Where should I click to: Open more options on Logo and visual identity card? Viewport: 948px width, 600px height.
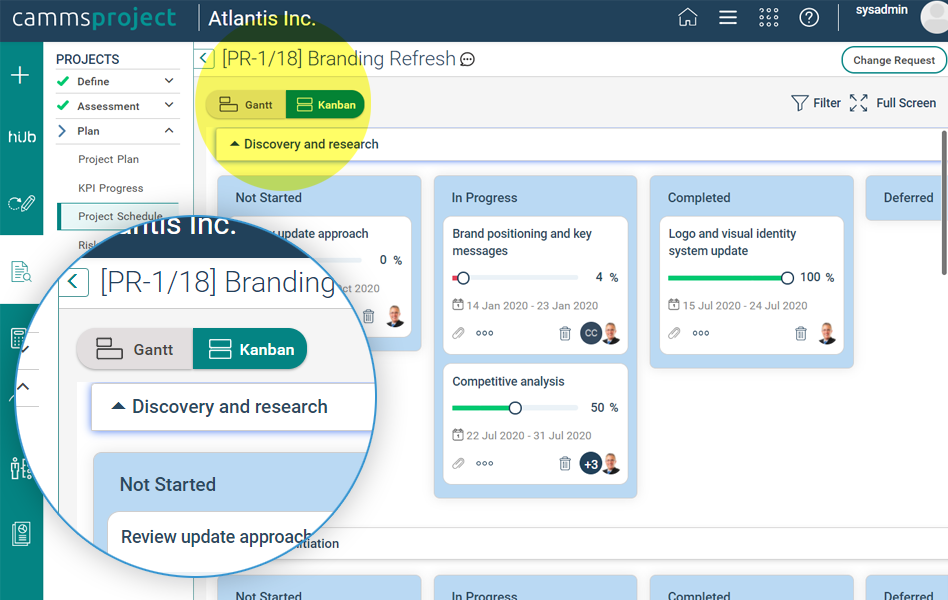click(701, 333)
